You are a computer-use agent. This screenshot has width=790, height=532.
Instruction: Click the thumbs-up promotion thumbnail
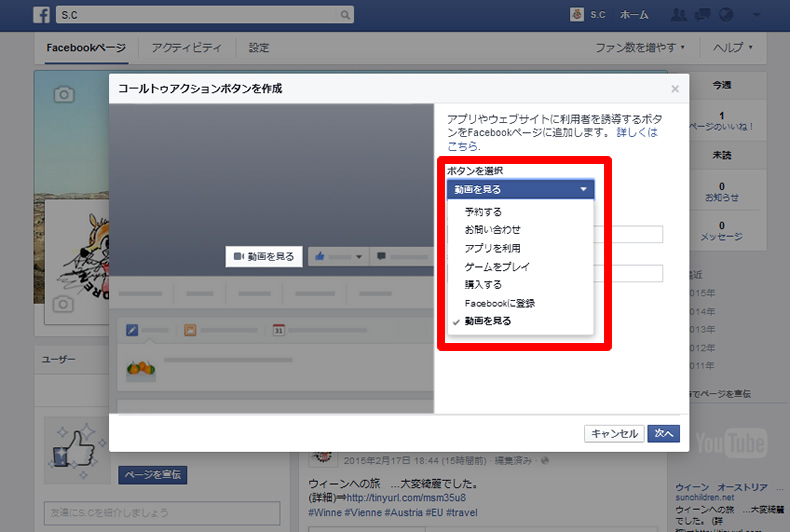pos(77,450)
